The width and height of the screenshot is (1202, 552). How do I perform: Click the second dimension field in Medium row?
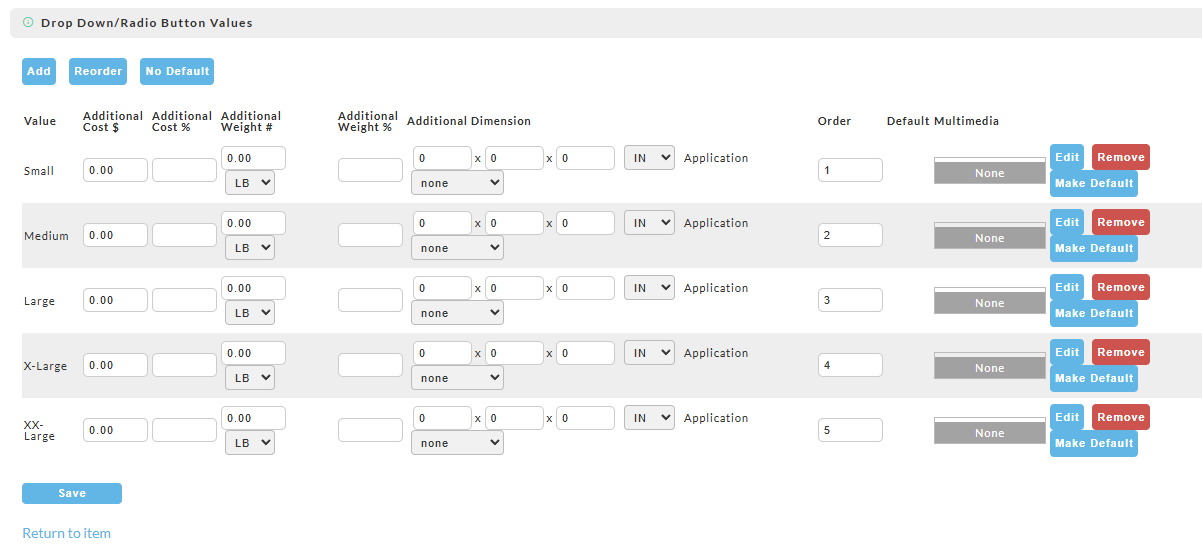(514, 223)
